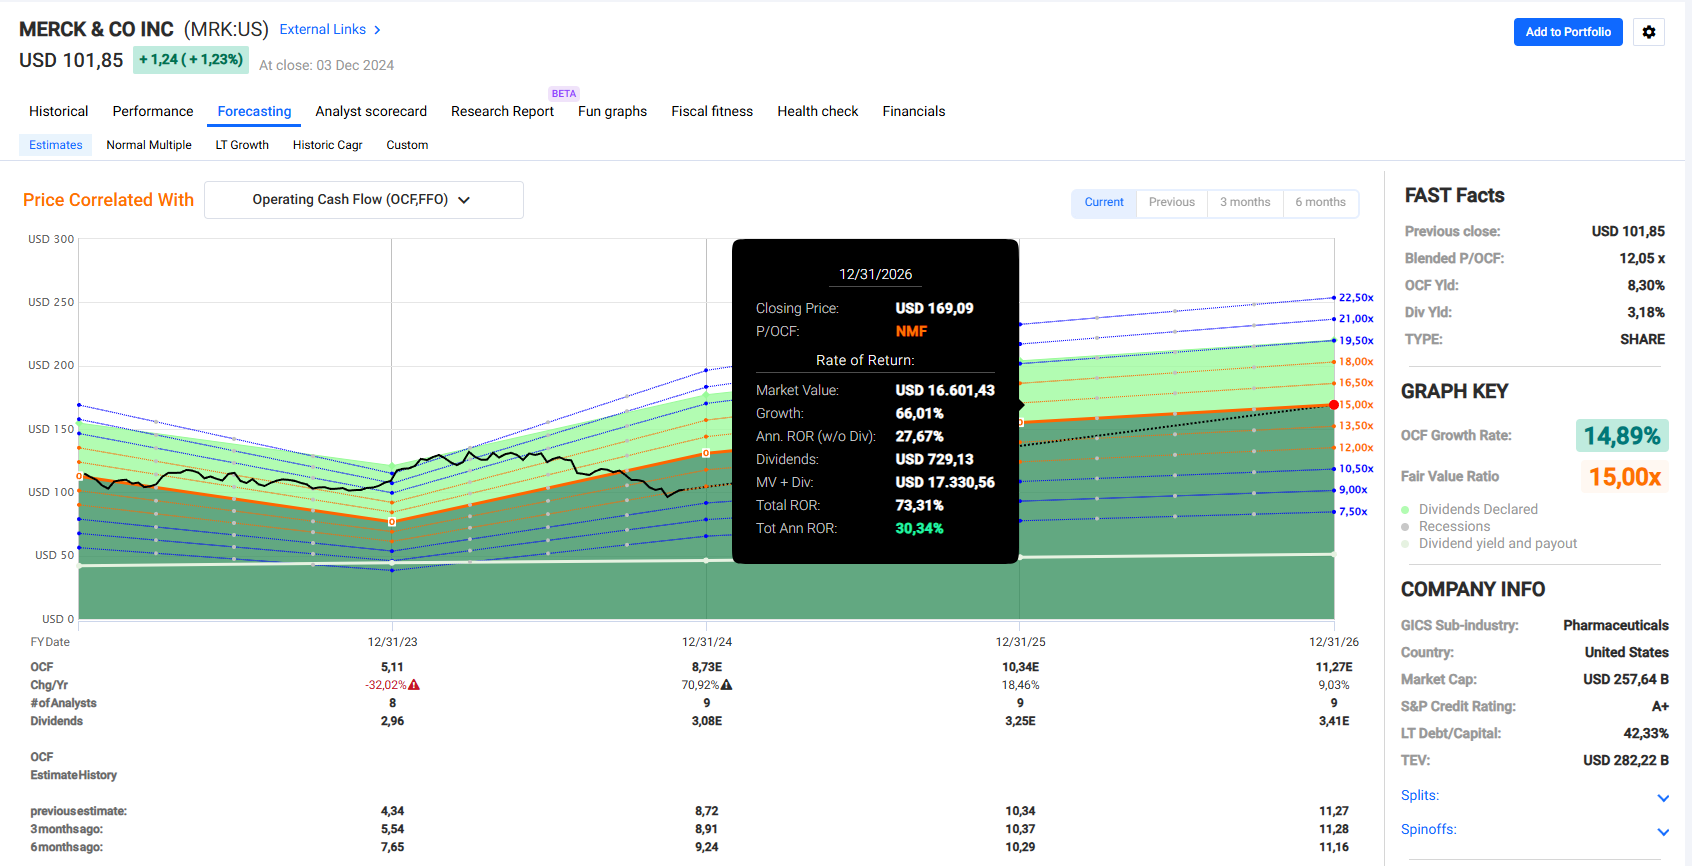Click the Add to Portfolio button
The width and height of the screenshot is (1692, 866).
(x=1567, y=32)
